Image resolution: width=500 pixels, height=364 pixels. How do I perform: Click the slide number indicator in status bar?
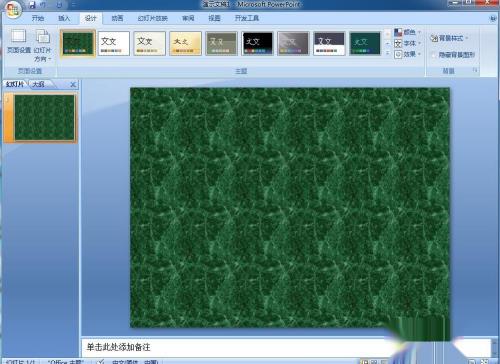point(21,362)
